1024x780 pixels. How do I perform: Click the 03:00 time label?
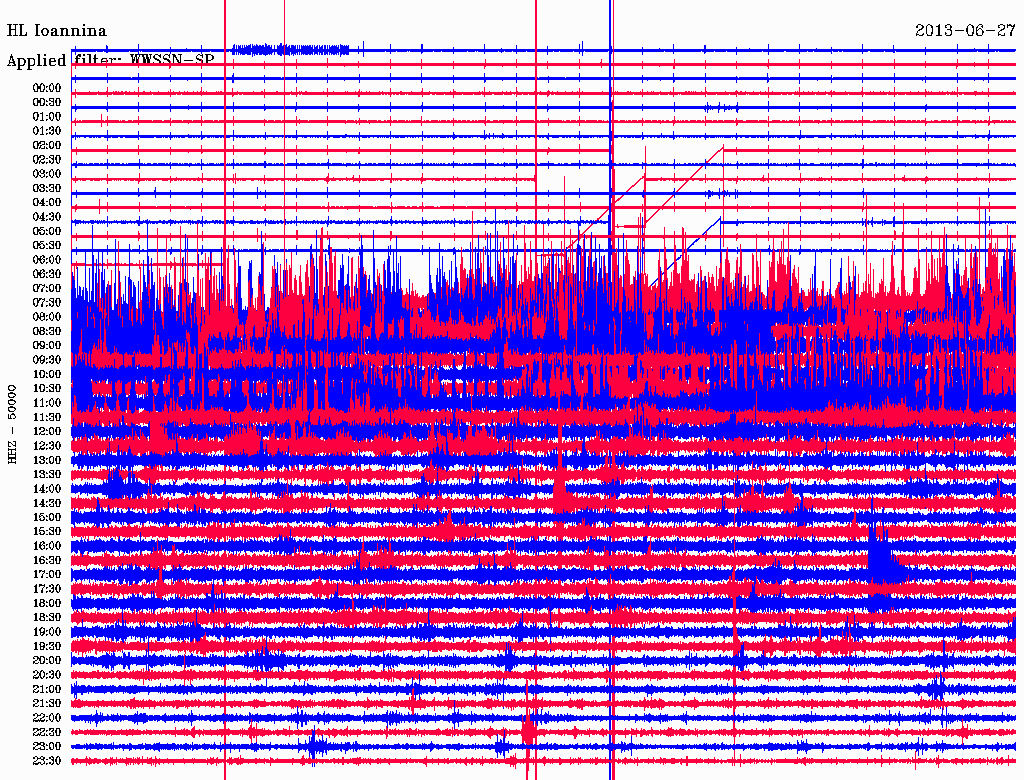coord(47,174)
